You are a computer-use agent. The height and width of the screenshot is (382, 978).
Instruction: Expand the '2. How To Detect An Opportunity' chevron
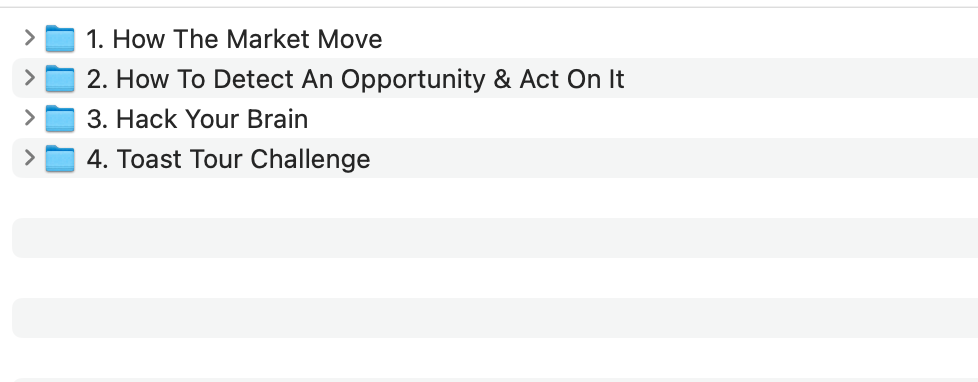click(x=29, y=78)
